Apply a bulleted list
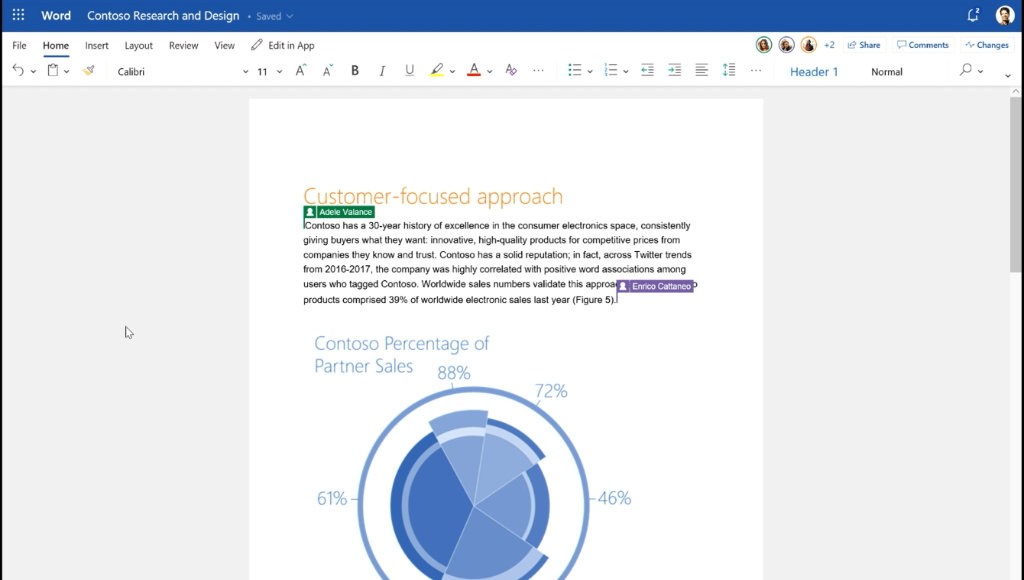Screen dimensions: 1024x580 pyautogui.click(x=575, y=71)
